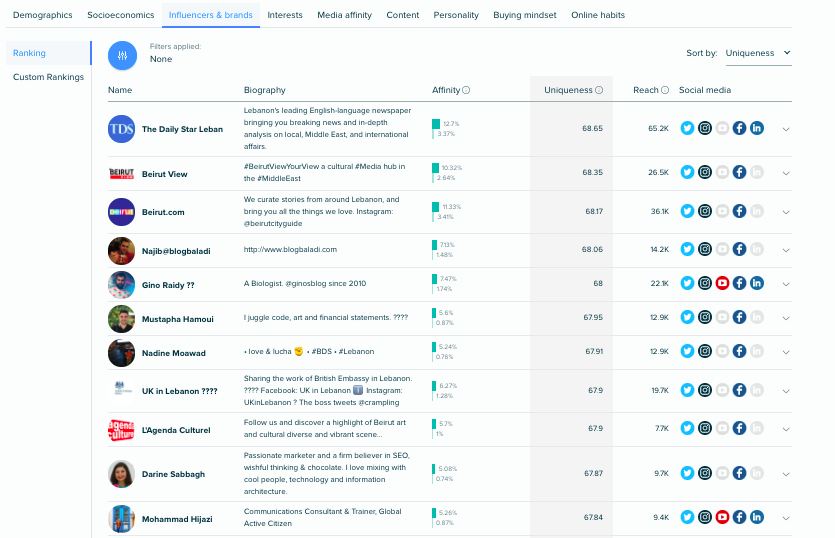This screenshot has height=538, width=835.
Task: Click the Uniqueness info icon
Action: click(599, 90)
